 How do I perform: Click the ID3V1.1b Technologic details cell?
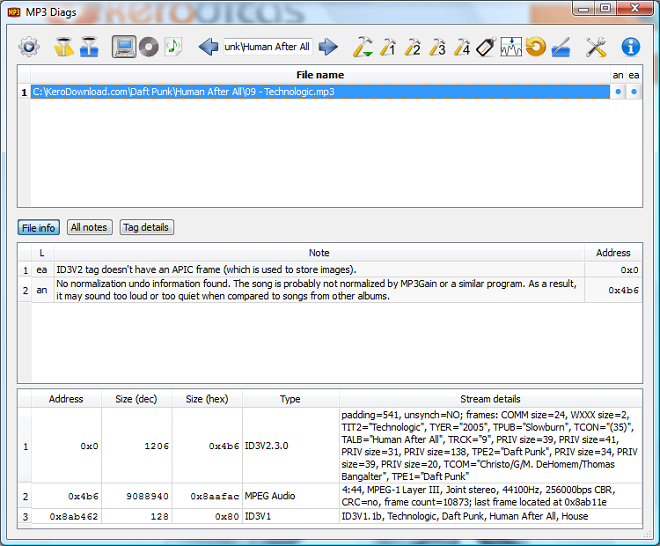pos(490,516)
